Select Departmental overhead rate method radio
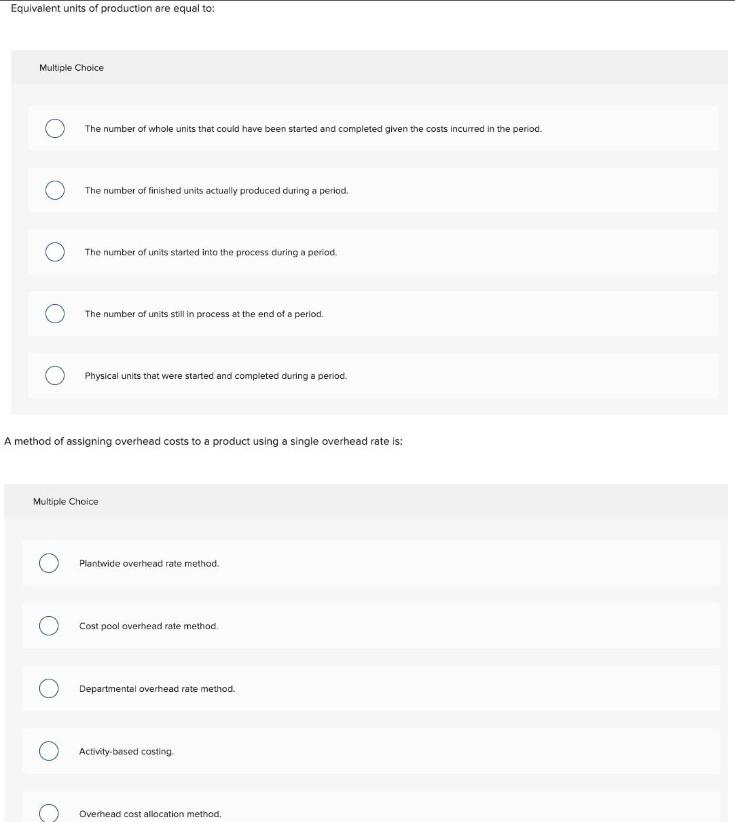This screenshot has width=735, height=822. 48,688
